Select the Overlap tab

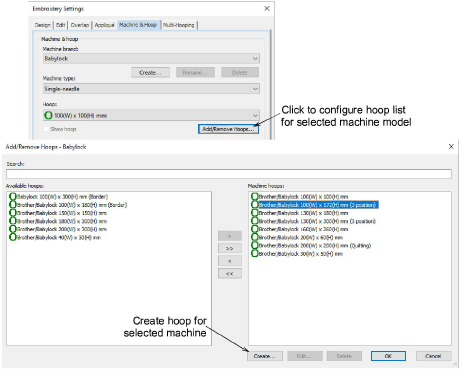(80, 25)
